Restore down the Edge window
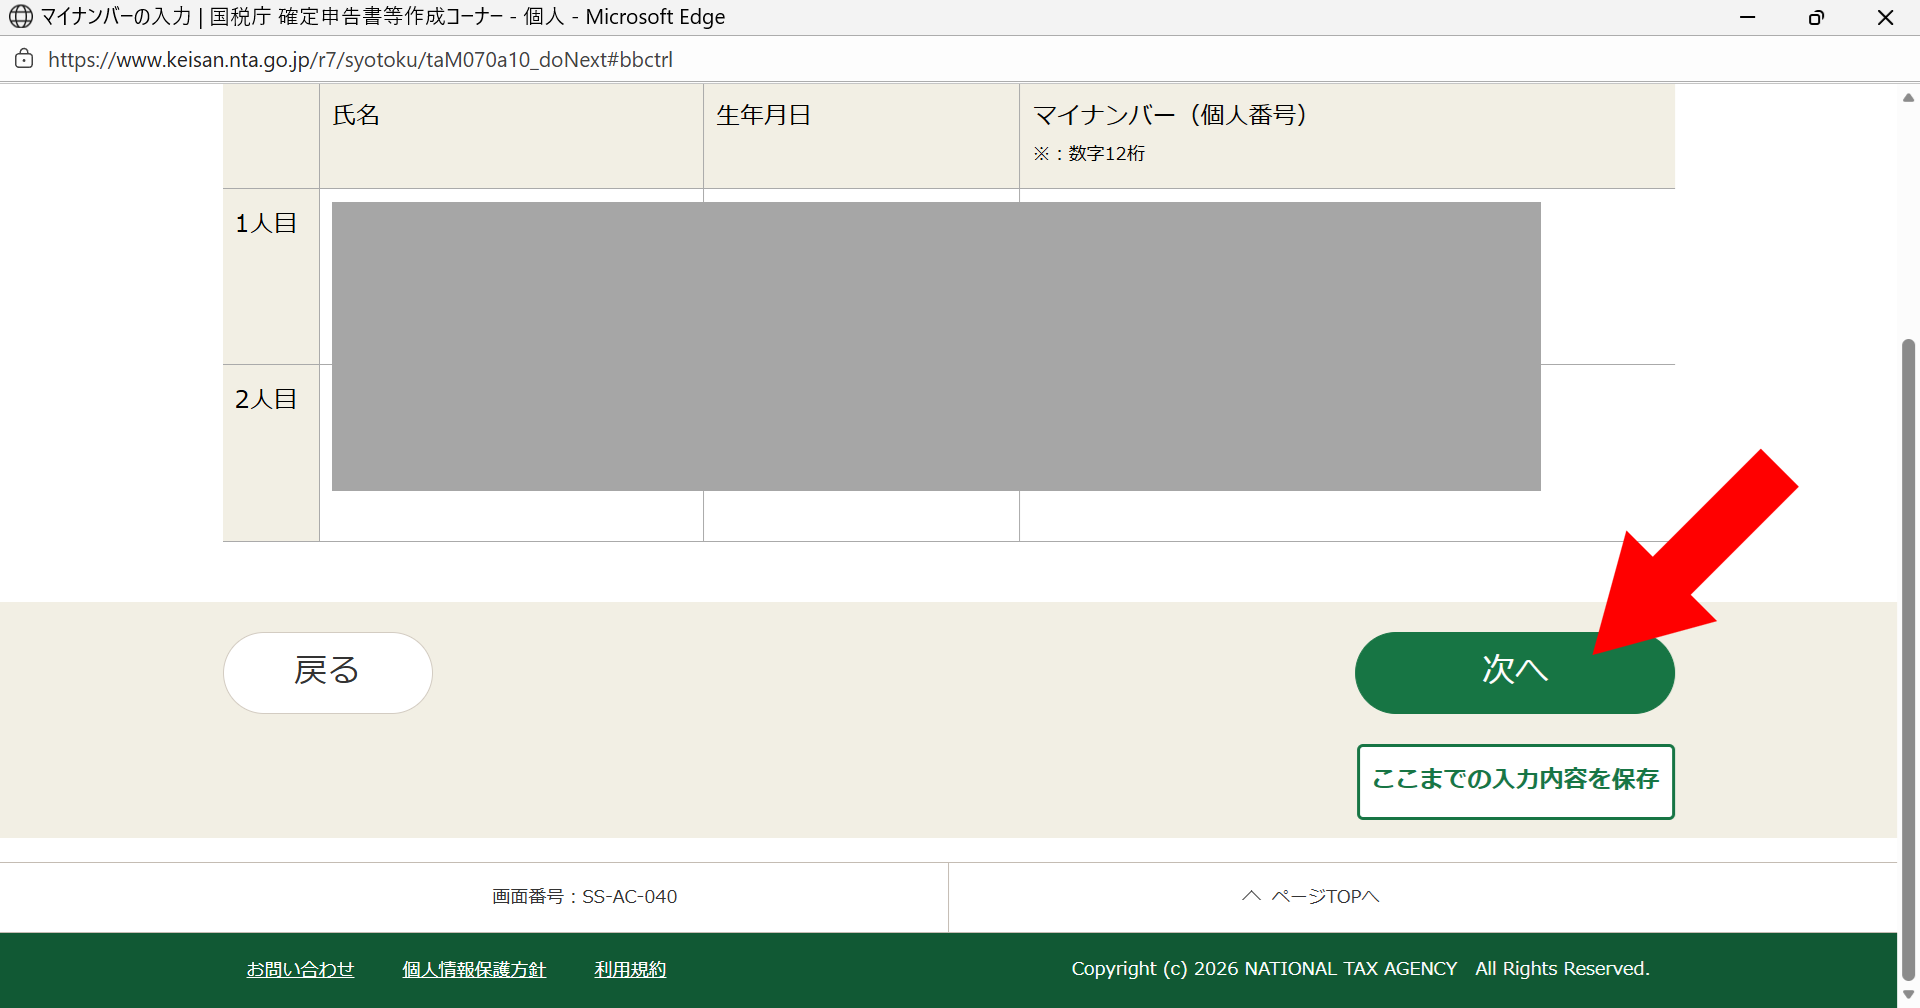 [x=1816, y=17]
